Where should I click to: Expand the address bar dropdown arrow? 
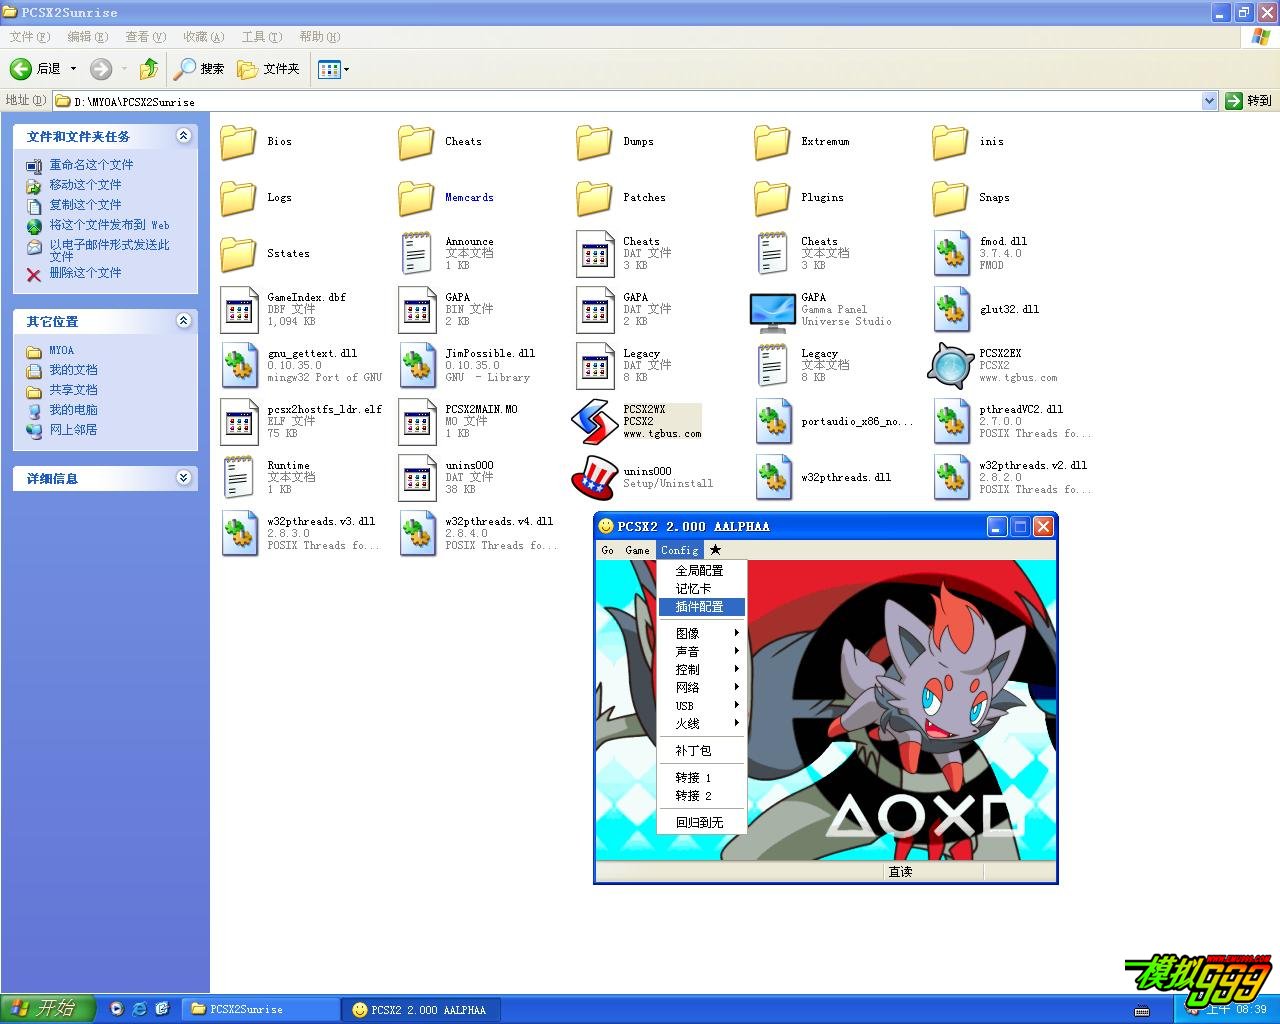tap(1209, 101)
